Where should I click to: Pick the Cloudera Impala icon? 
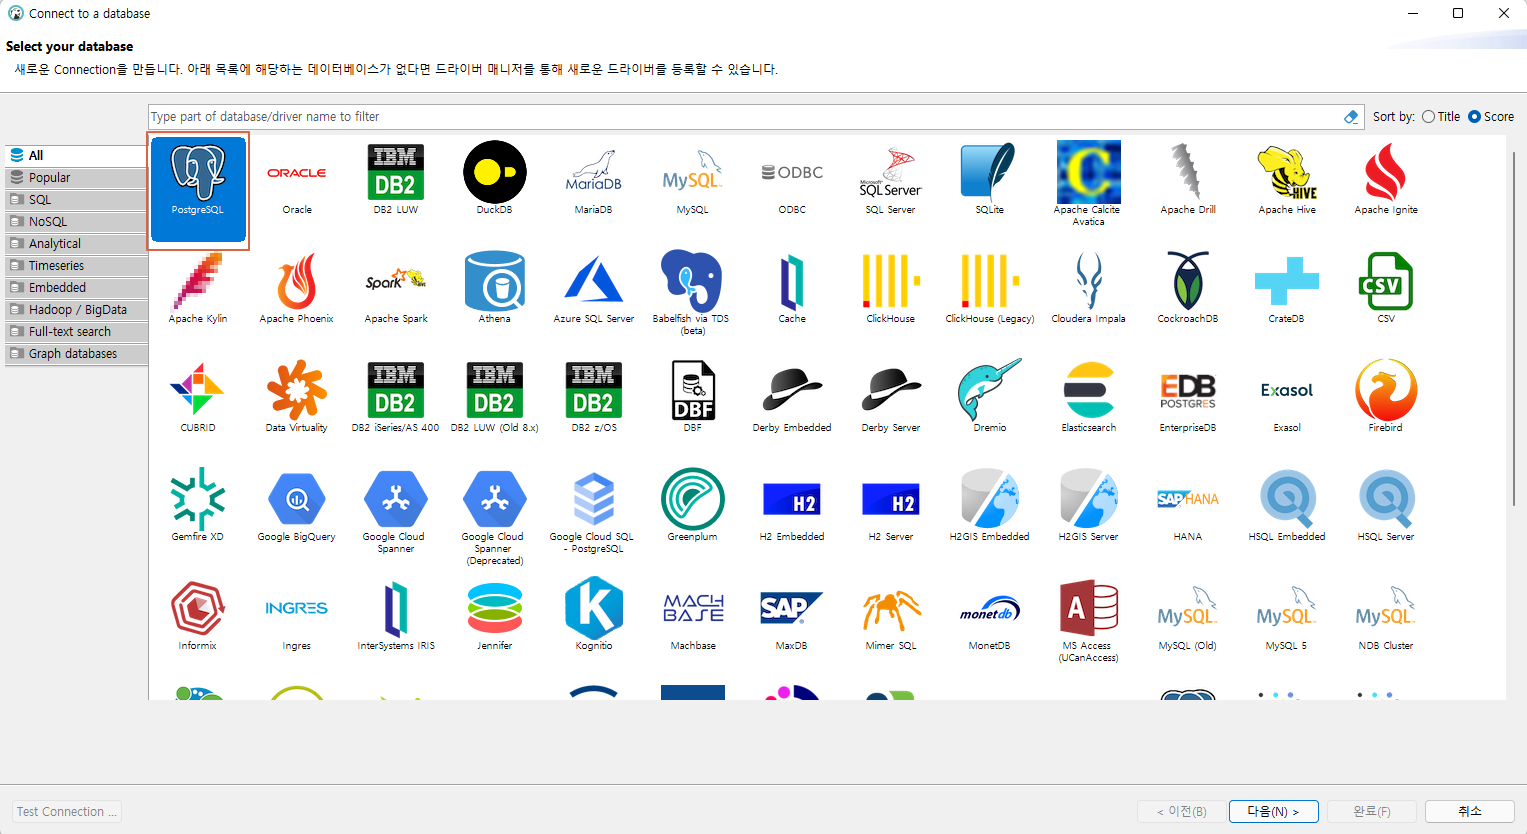(1089, 289)
